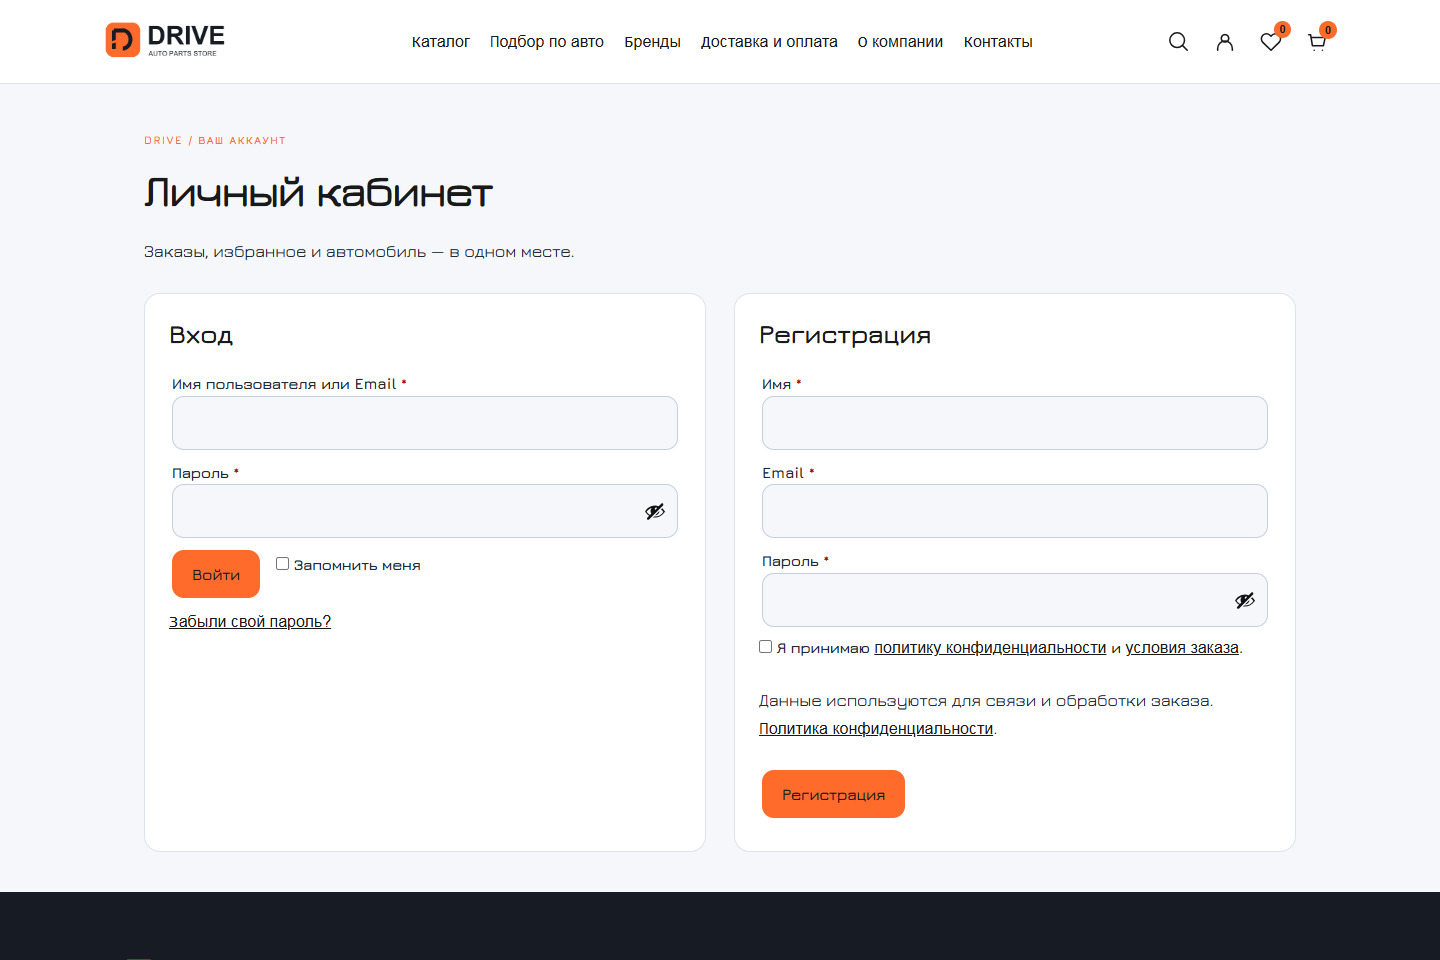This screenshot has width=1440, height=960.
Task: Focus the registration 'Email' field
Action: pyautogui.click(x=1015, y=511)
